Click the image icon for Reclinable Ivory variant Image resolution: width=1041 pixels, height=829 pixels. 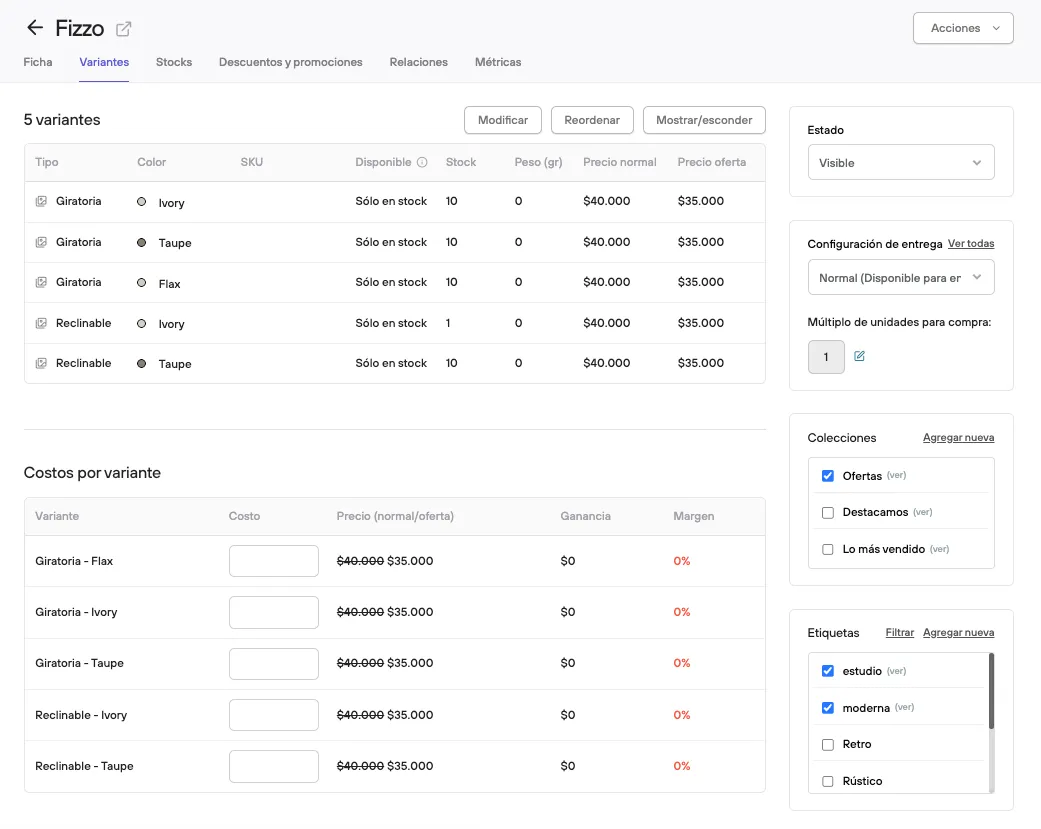41,323
